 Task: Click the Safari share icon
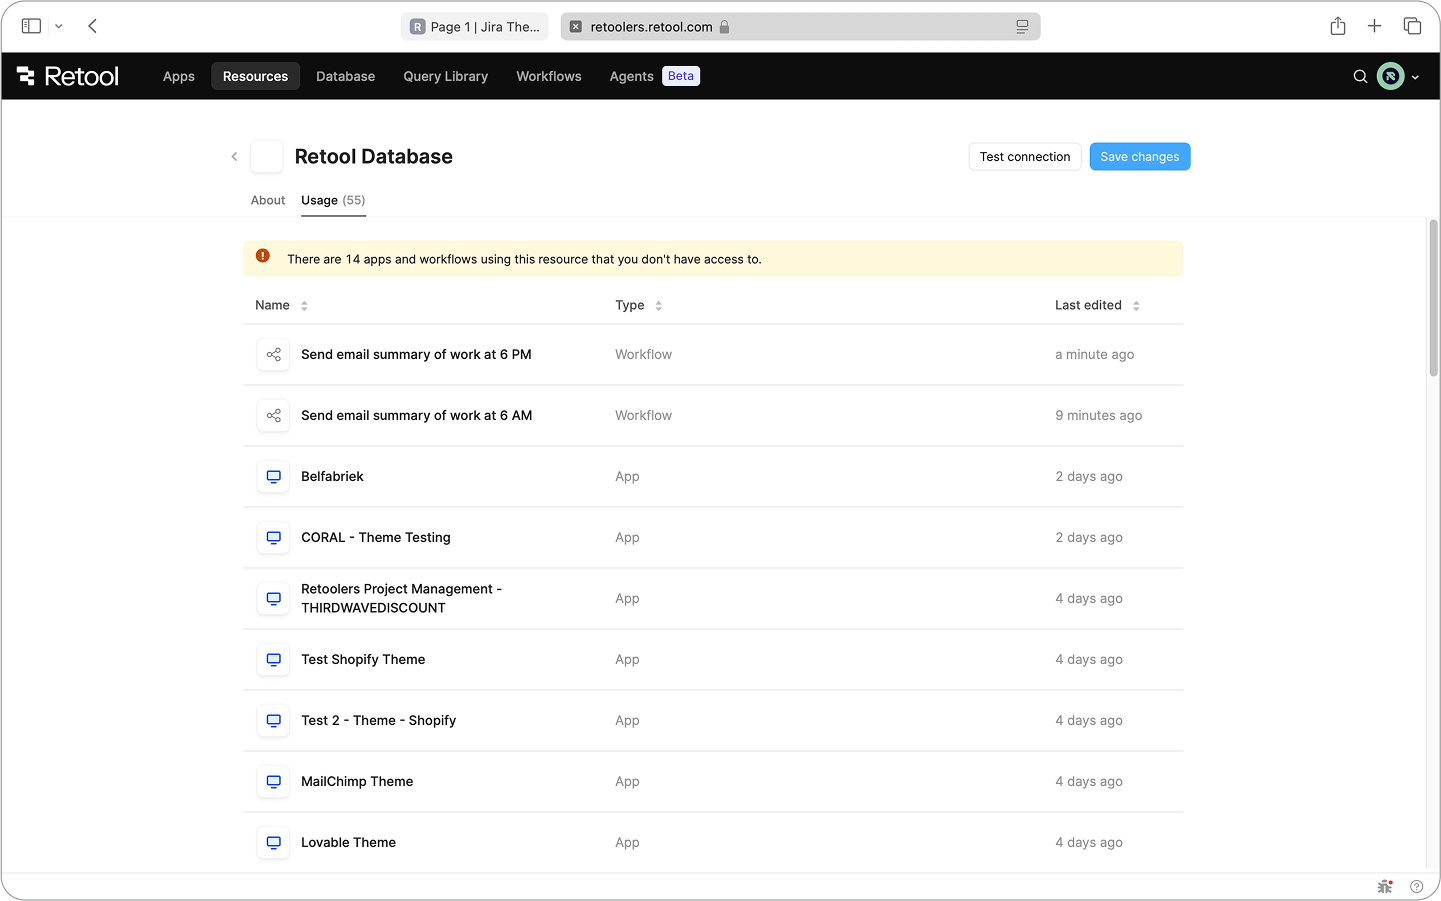[1338, 26]
